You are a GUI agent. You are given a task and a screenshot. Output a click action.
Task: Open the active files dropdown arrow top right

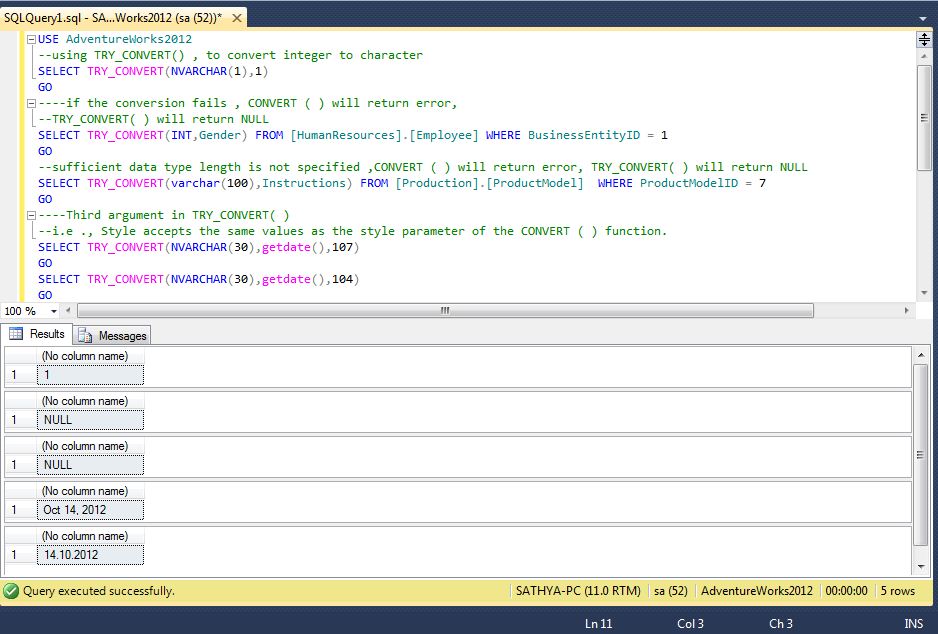click(924, 17)
